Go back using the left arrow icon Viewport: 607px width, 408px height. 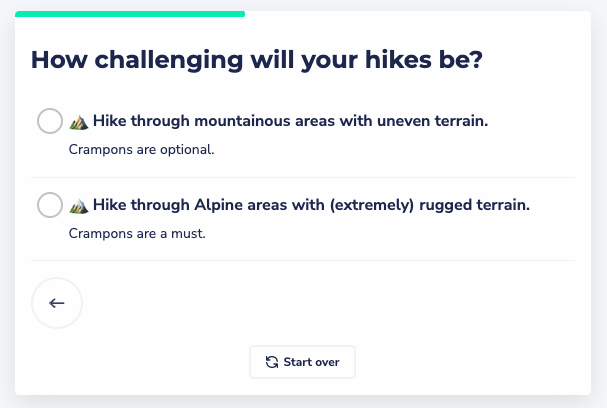[x=57, y=303]
